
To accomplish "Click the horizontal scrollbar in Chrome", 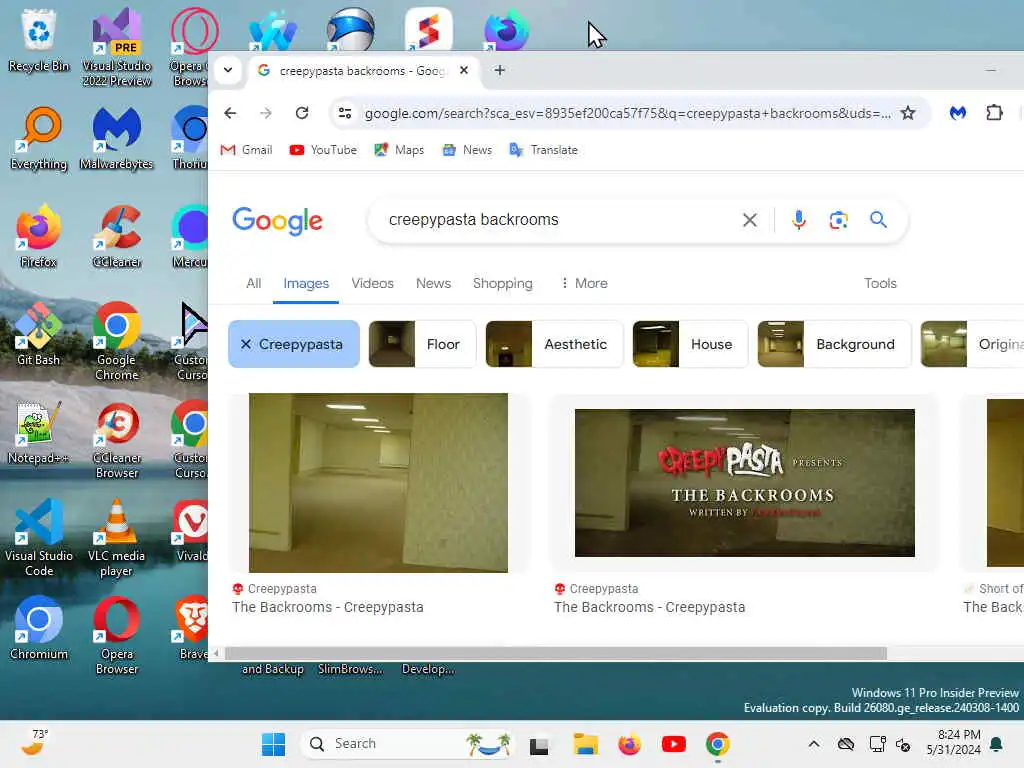I will point(554,653).
